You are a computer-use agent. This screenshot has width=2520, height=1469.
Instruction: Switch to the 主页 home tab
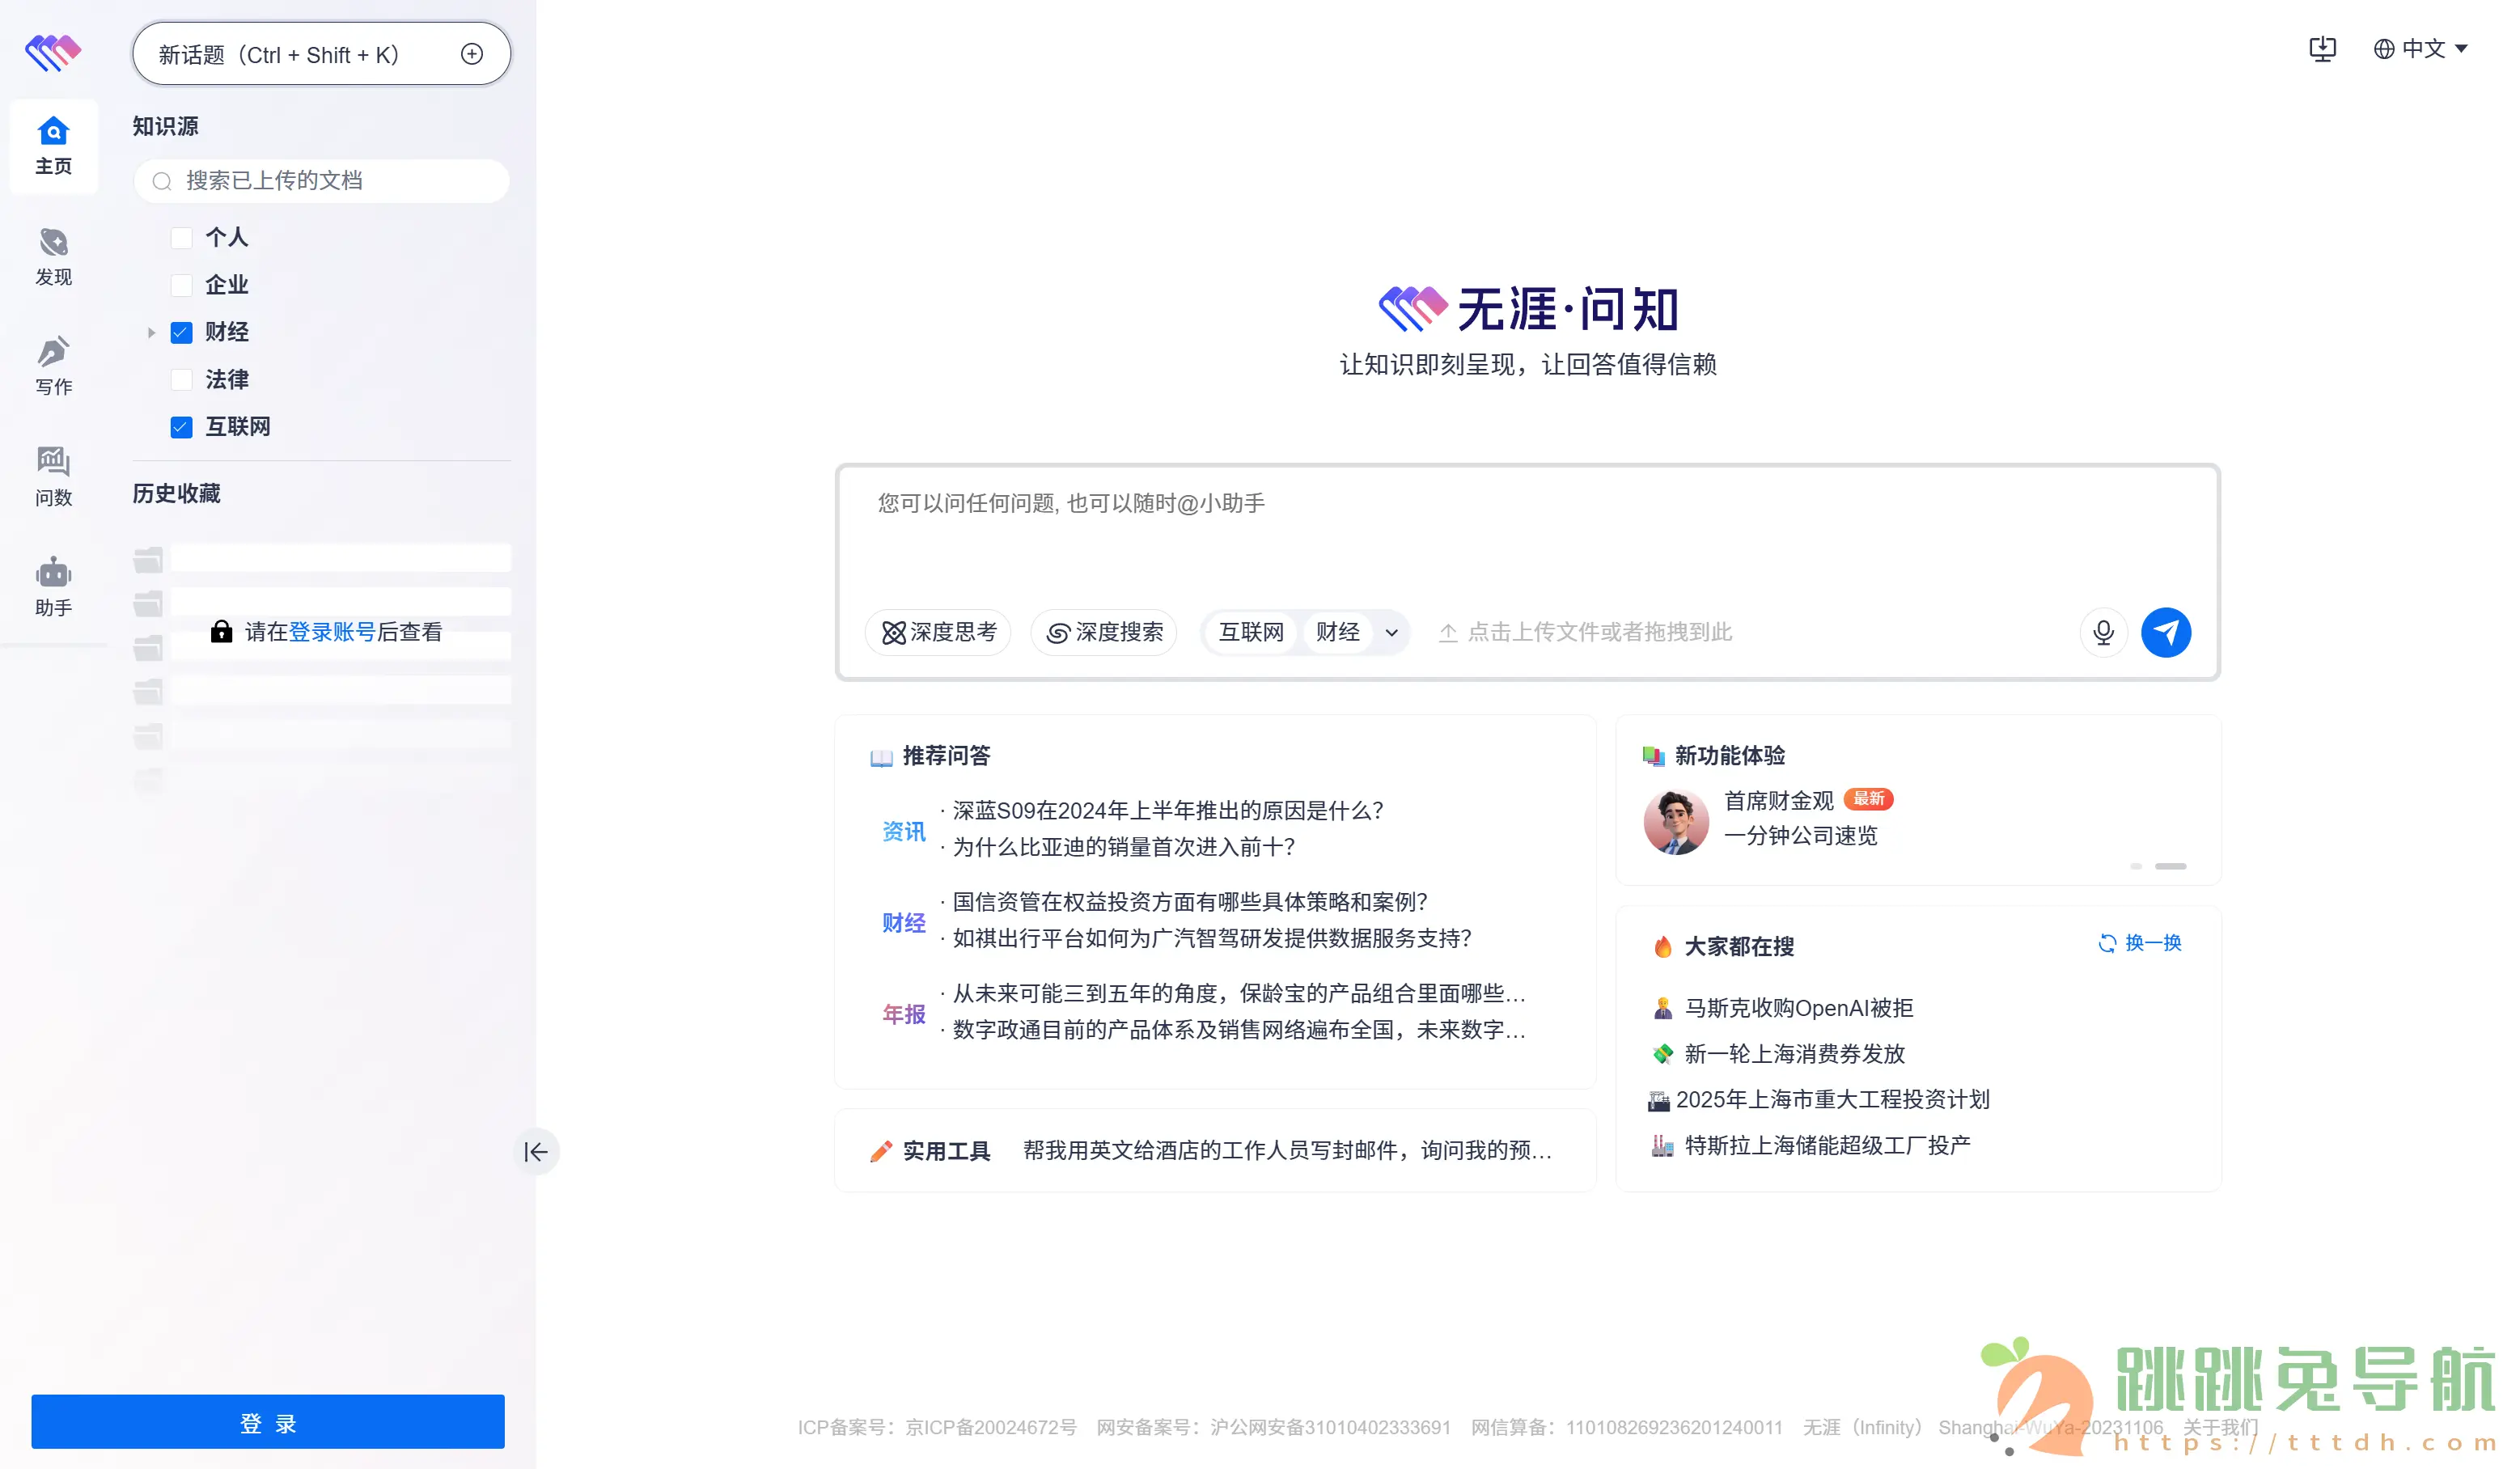pos(53,146)
